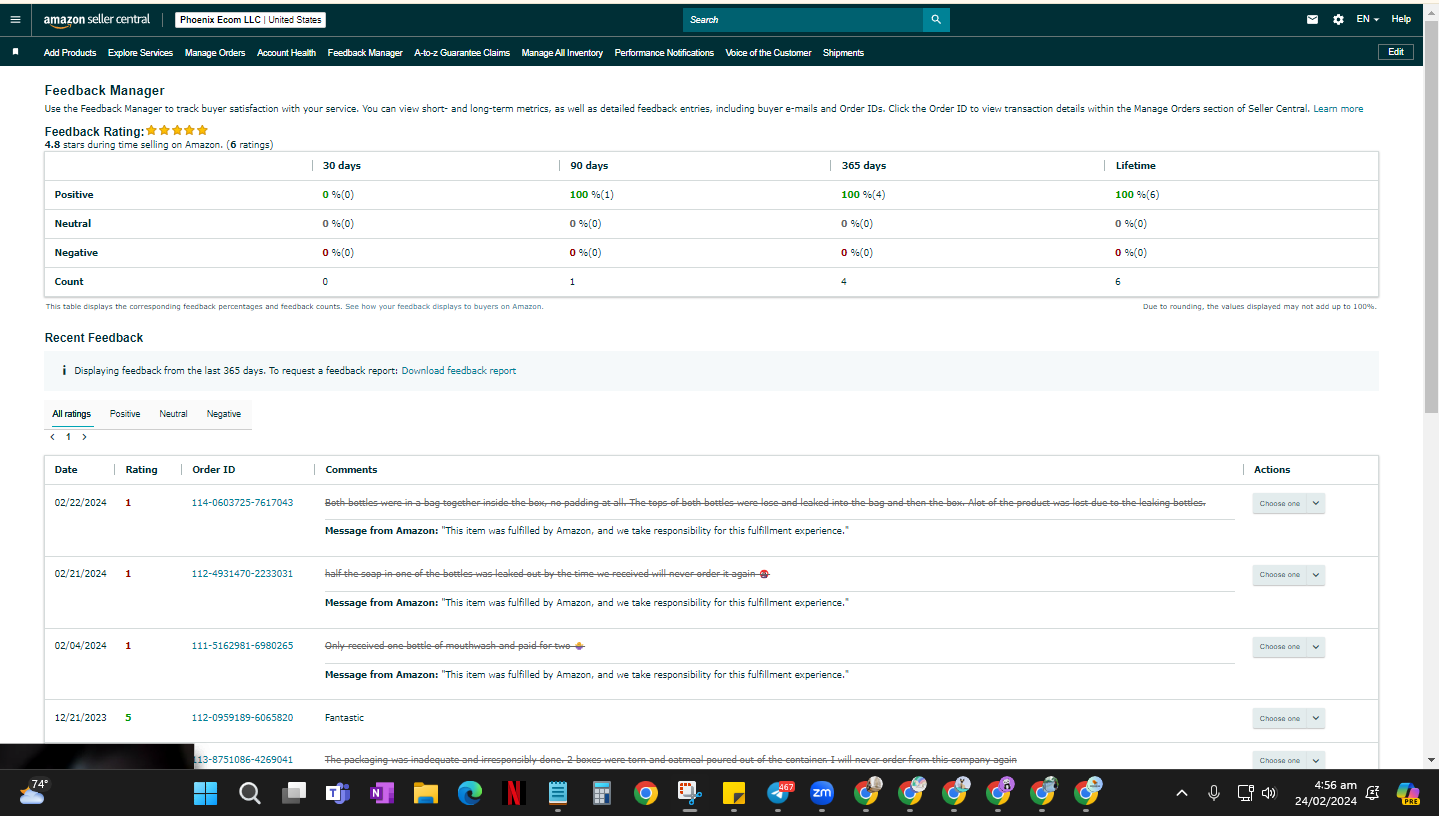Click into the Seller Central search field
The width and height of the screenshot is (1439, 816).
(x=803, y=19)
